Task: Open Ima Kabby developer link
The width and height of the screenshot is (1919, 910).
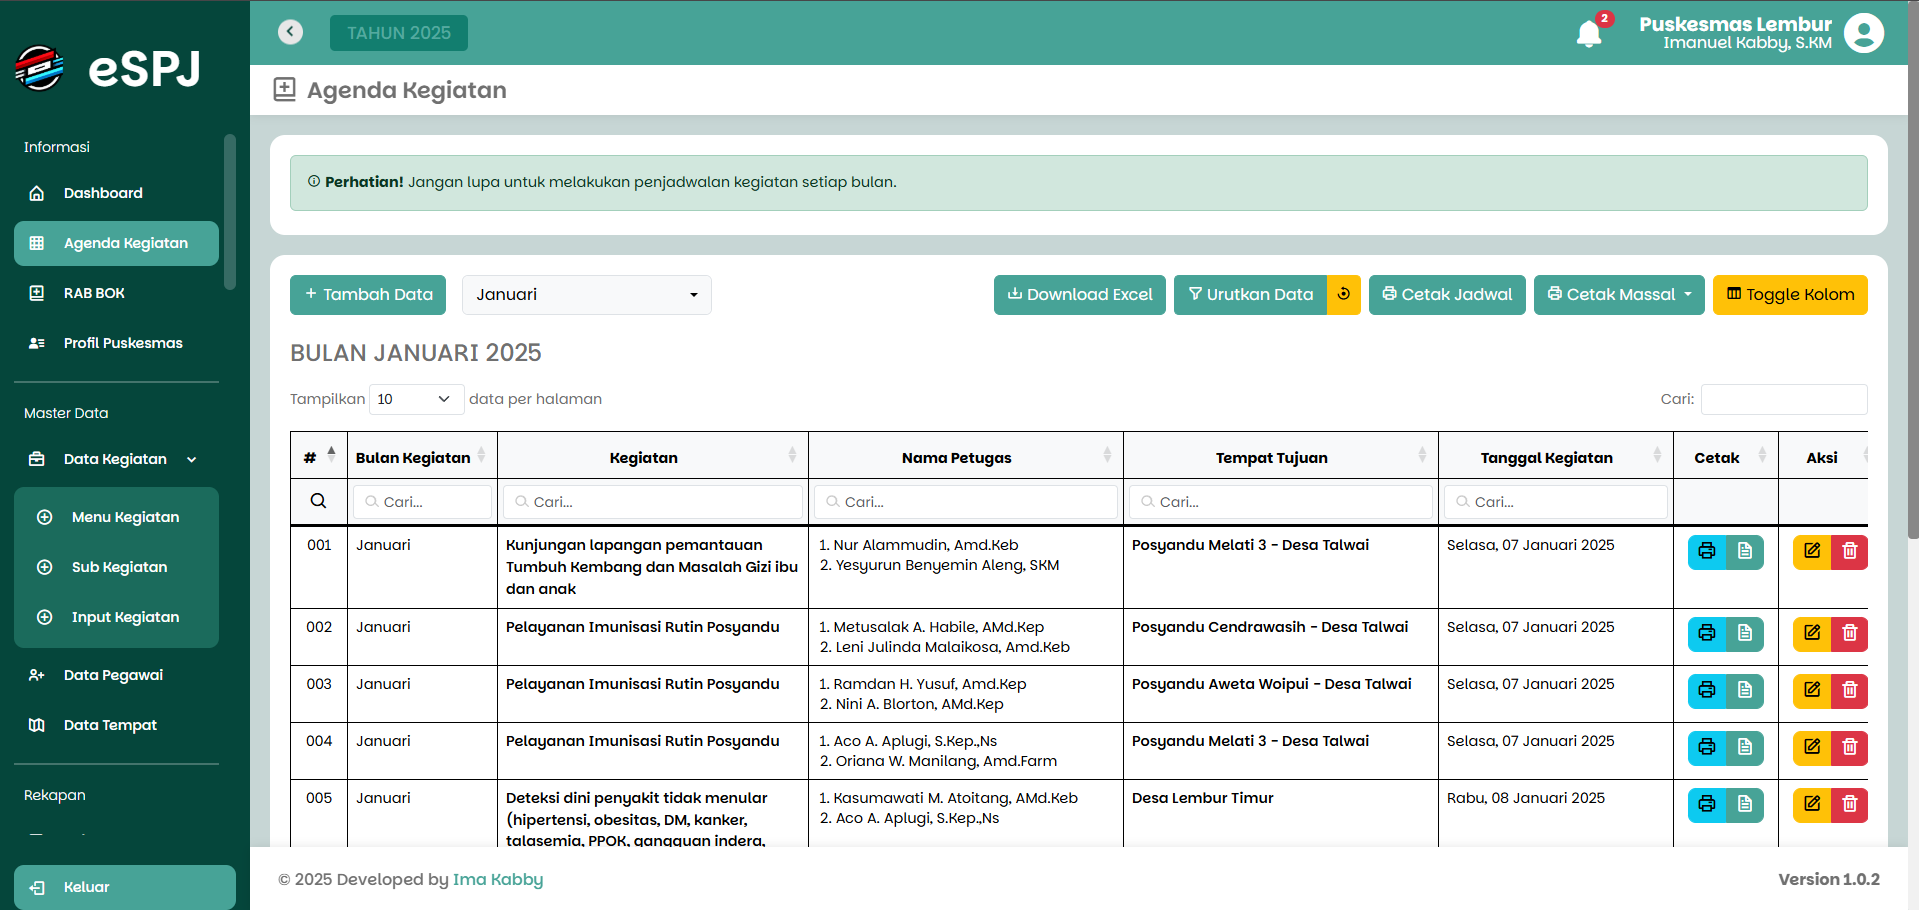Action: 498,879
